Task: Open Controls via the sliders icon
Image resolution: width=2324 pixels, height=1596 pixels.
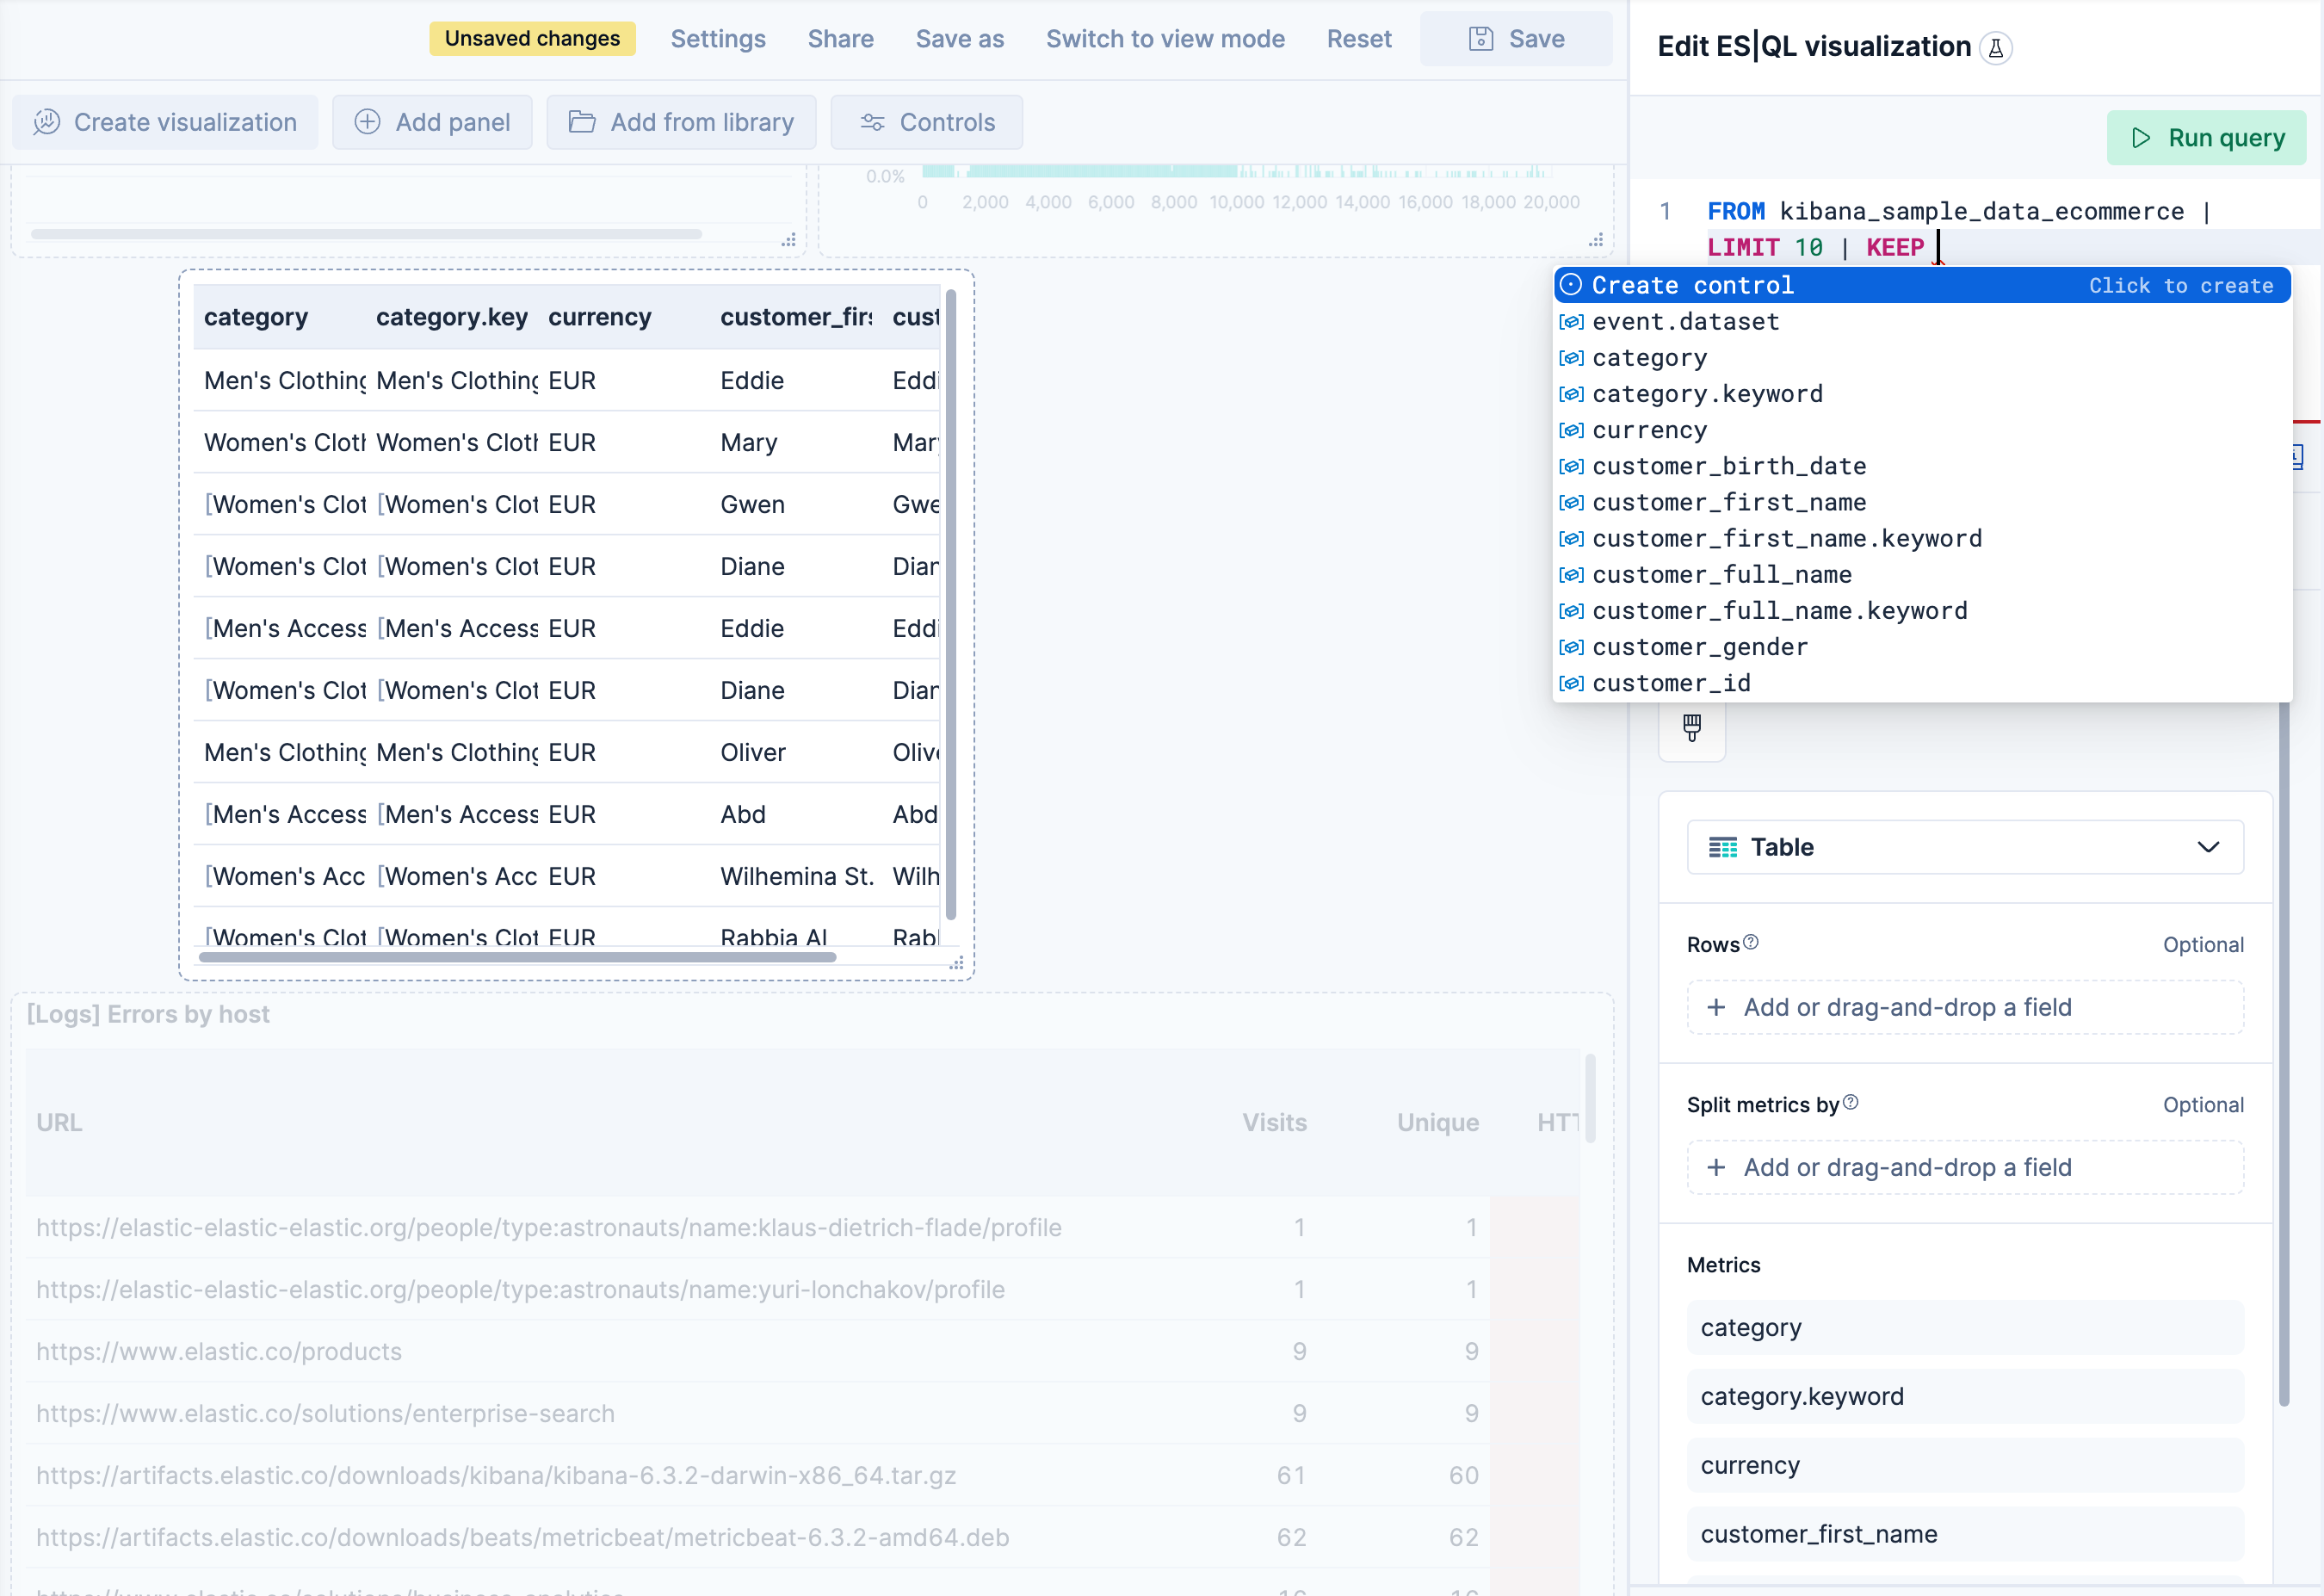Action: [x=872, y=122]
